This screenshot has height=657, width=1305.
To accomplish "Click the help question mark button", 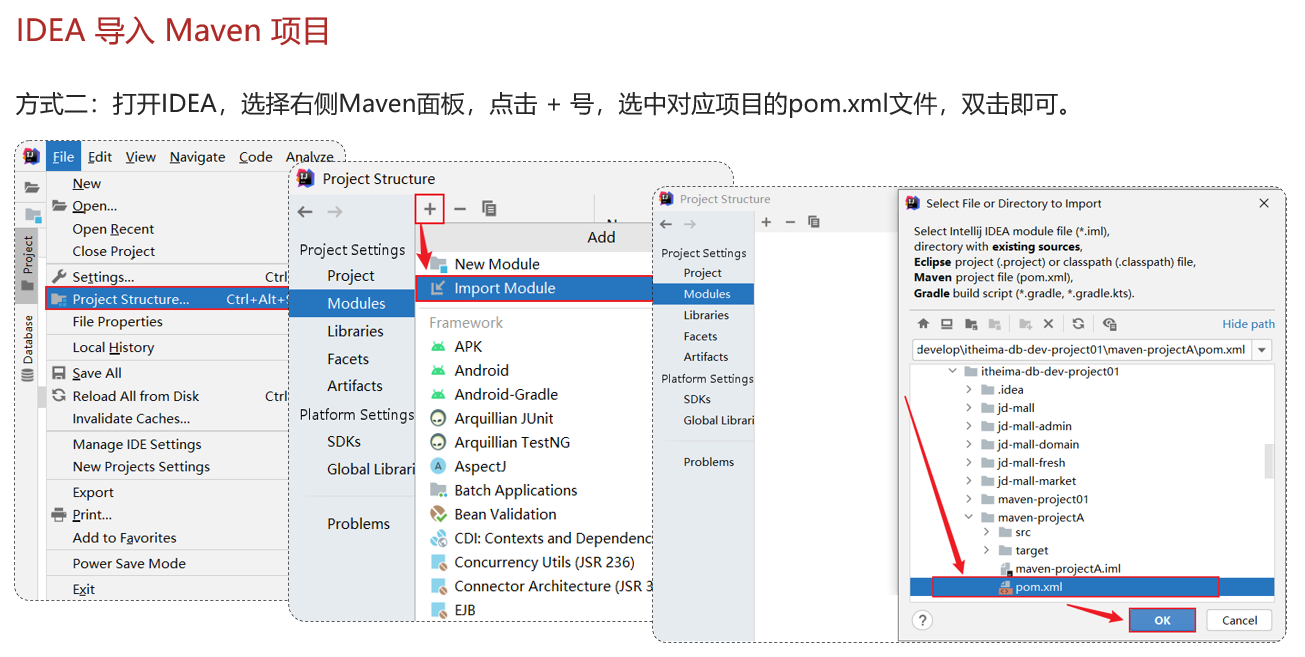I will click(x=923, y=620).
